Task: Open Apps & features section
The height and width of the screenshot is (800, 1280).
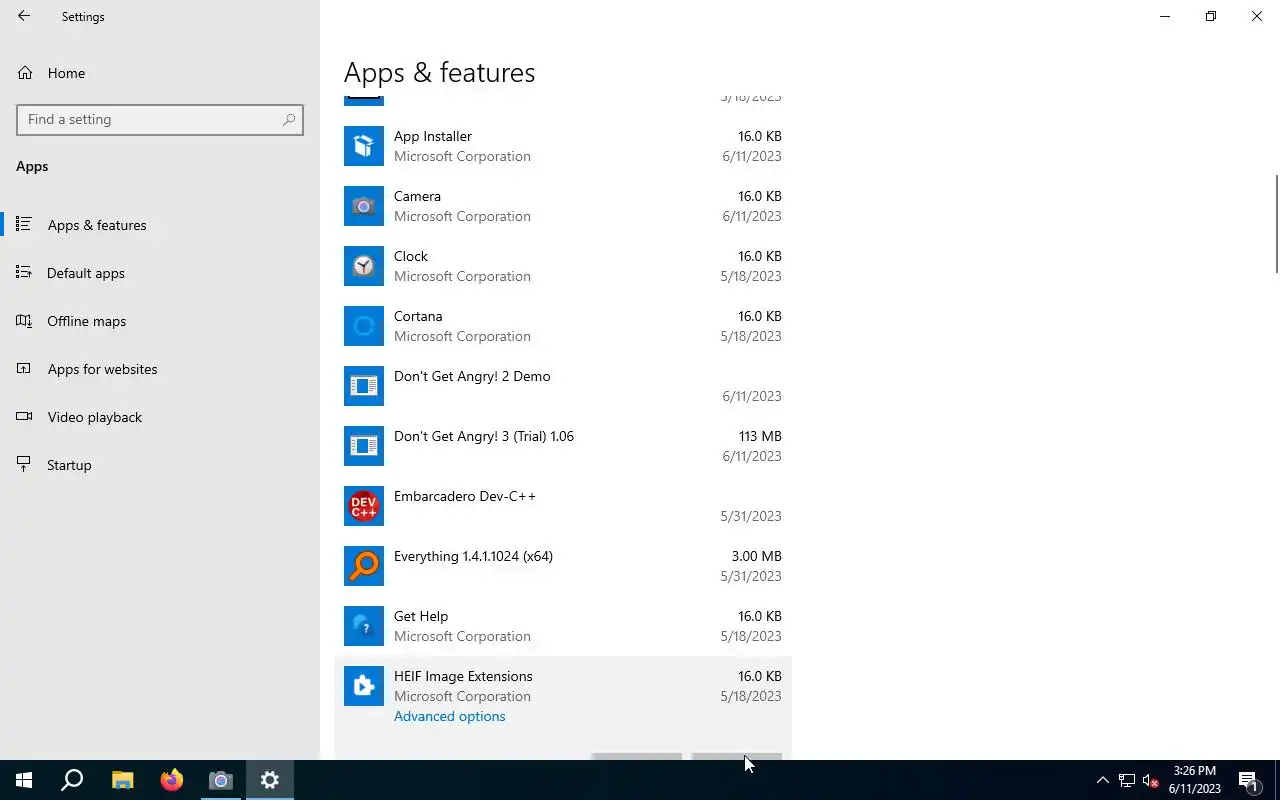Action: [x=160, y=225]
